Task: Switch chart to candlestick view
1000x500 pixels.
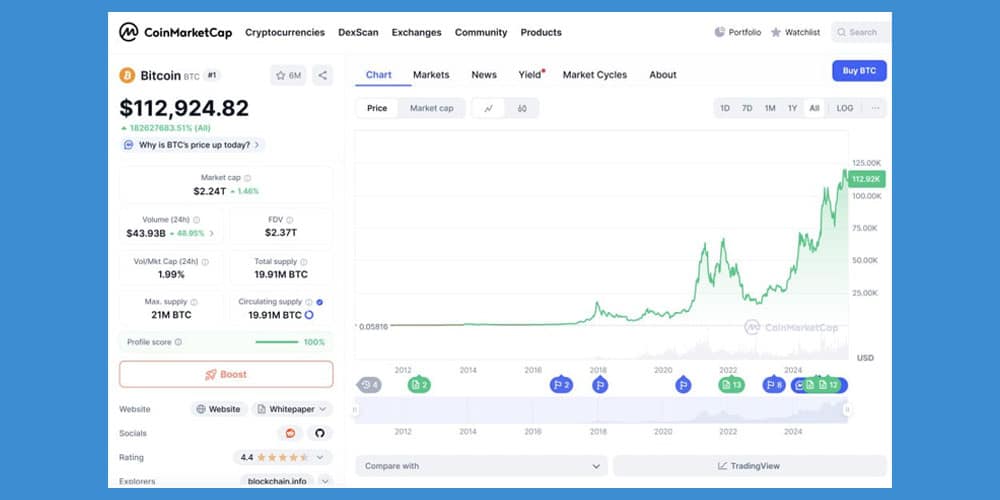Action: [522, 108]
